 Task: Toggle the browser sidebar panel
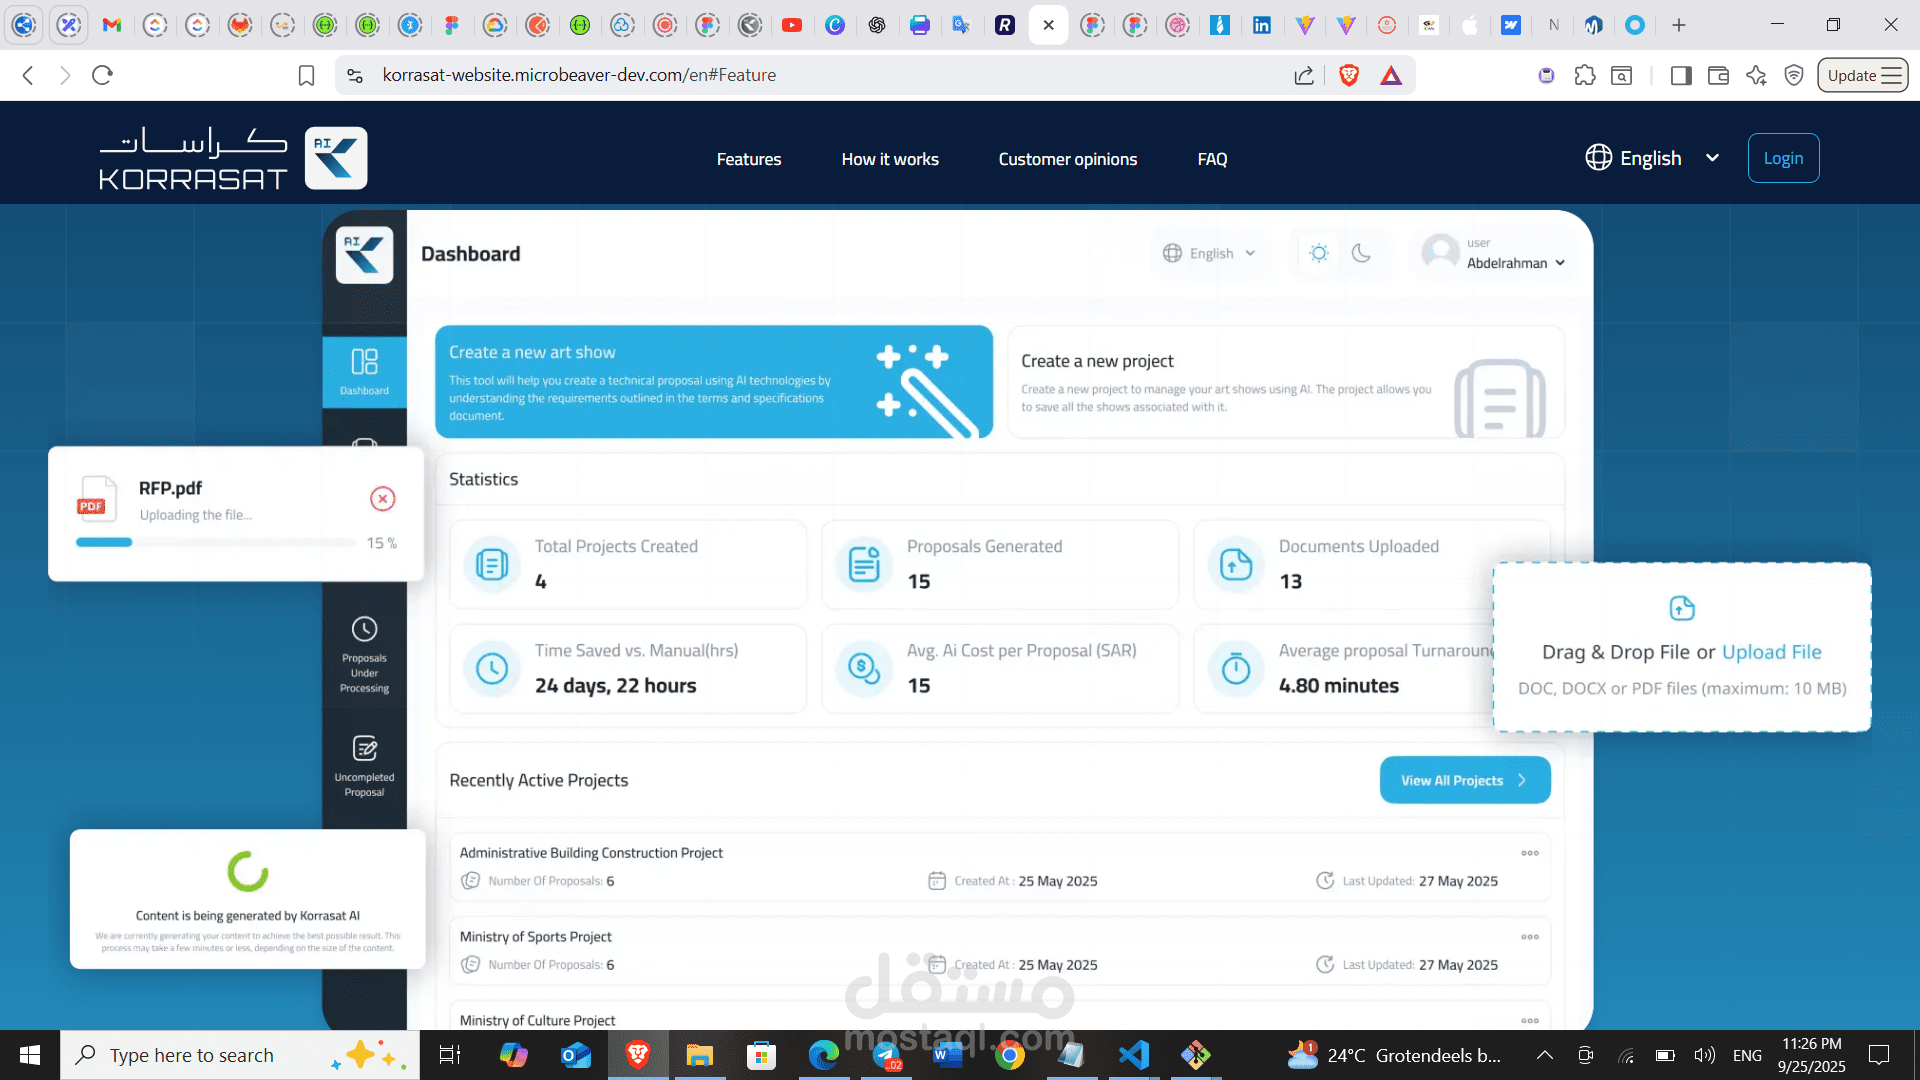(1680, 75)
